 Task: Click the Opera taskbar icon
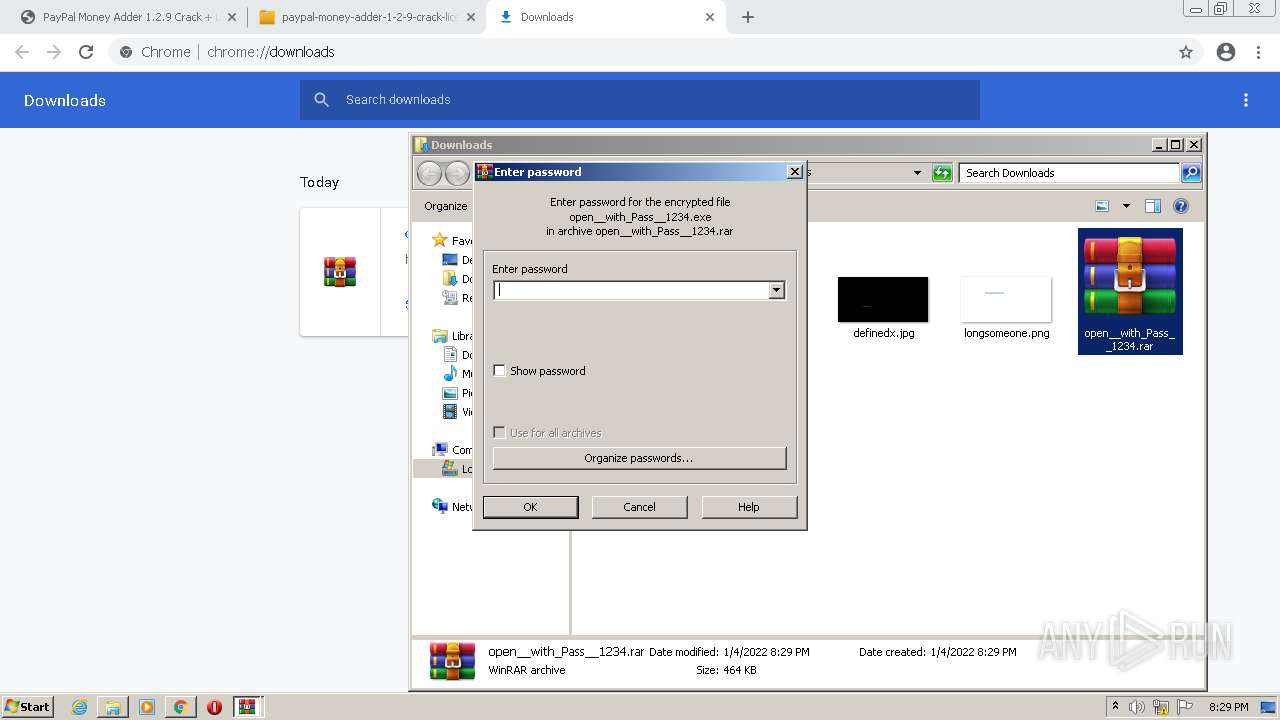[214, 707]
